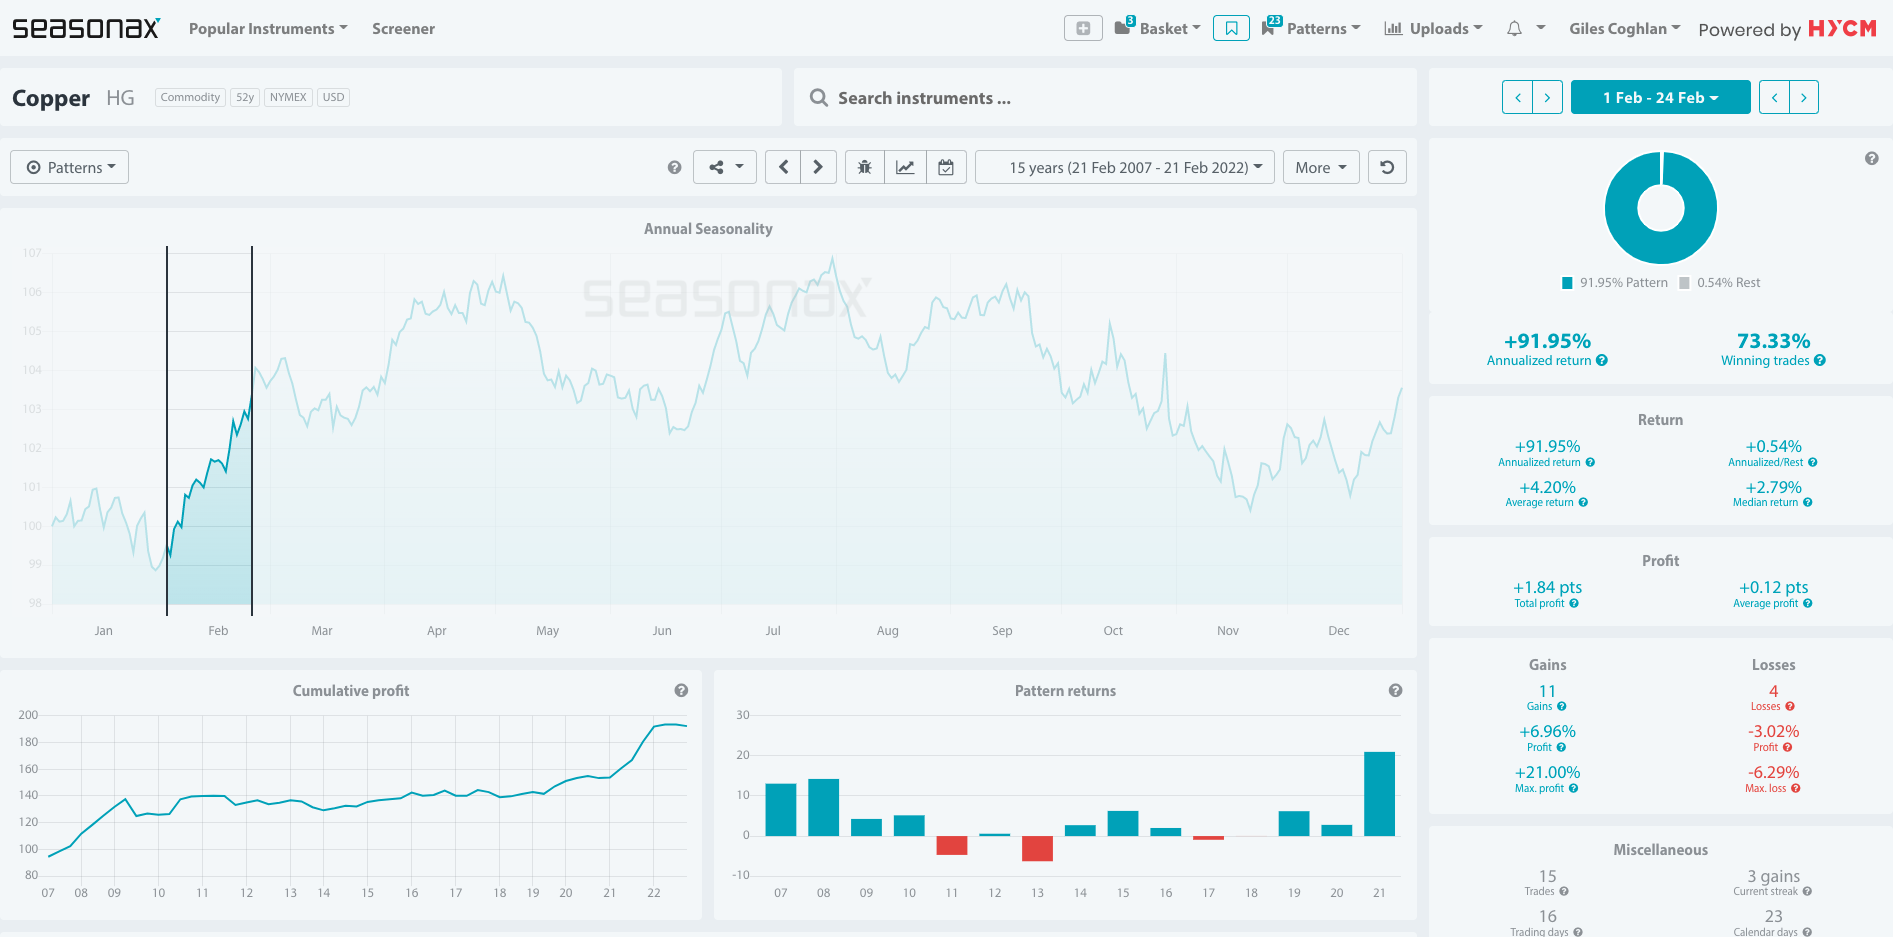Click the calendar check icon

tap(946, 167)
